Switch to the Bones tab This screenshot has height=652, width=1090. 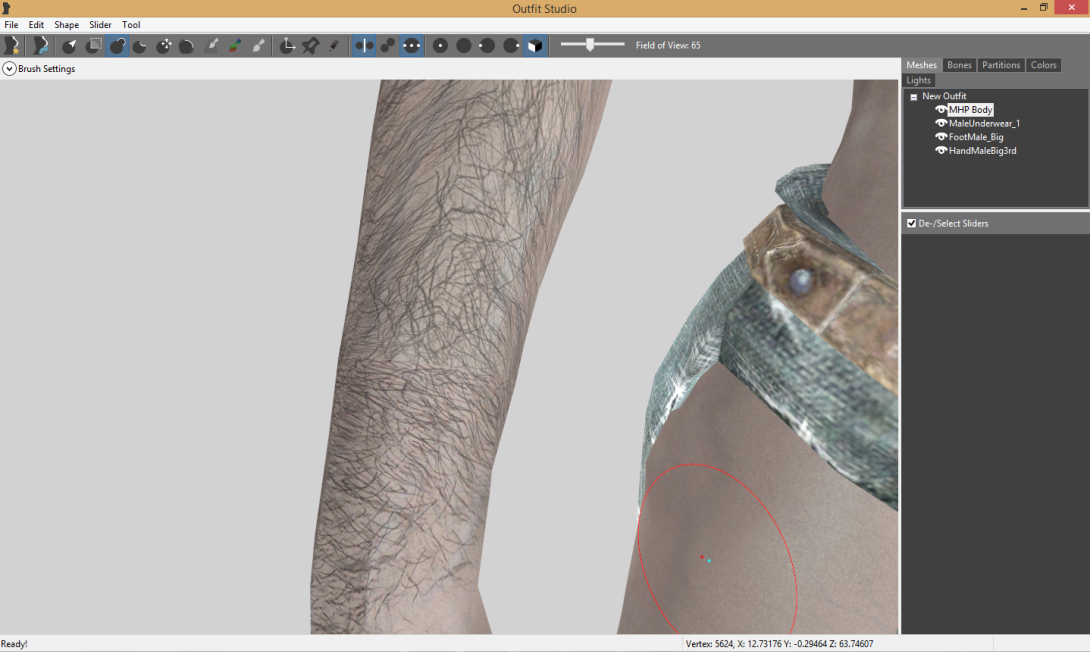pos(959,65)
